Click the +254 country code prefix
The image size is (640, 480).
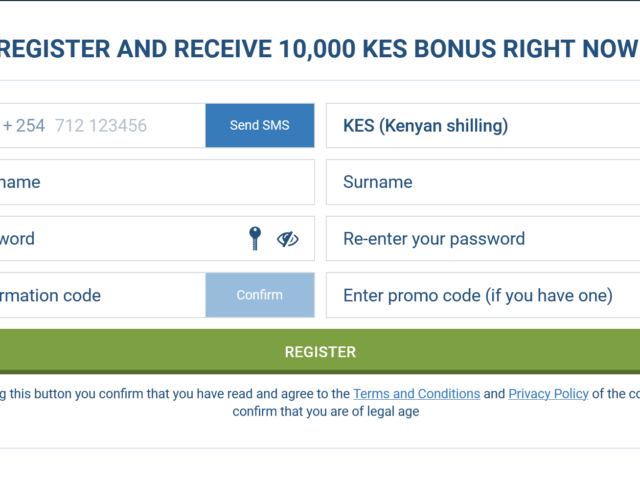[x=23, y=125]
